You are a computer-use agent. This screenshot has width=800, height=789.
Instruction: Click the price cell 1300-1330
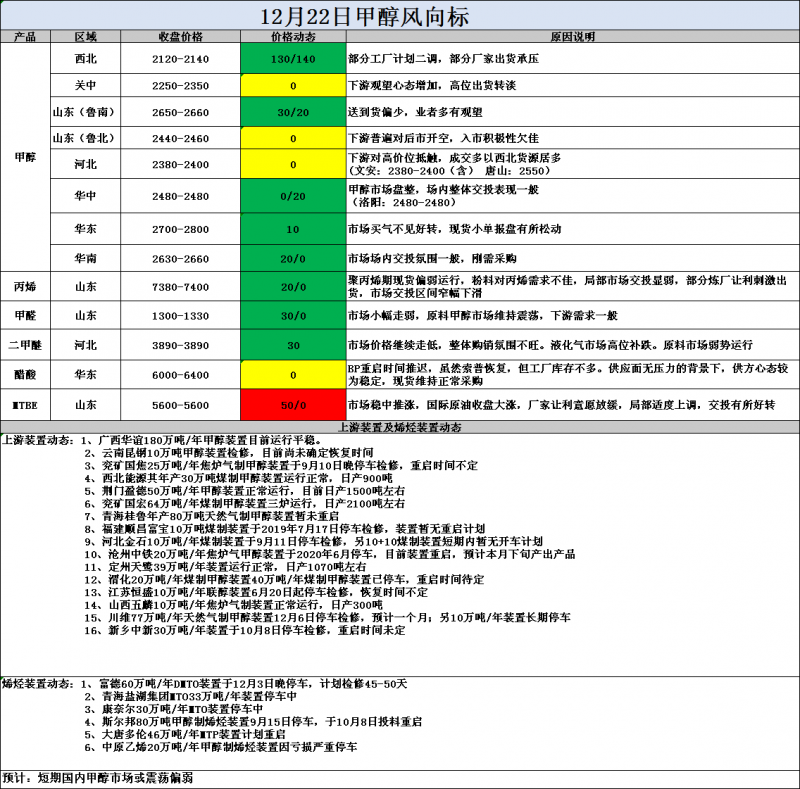(x=180, y=315)
